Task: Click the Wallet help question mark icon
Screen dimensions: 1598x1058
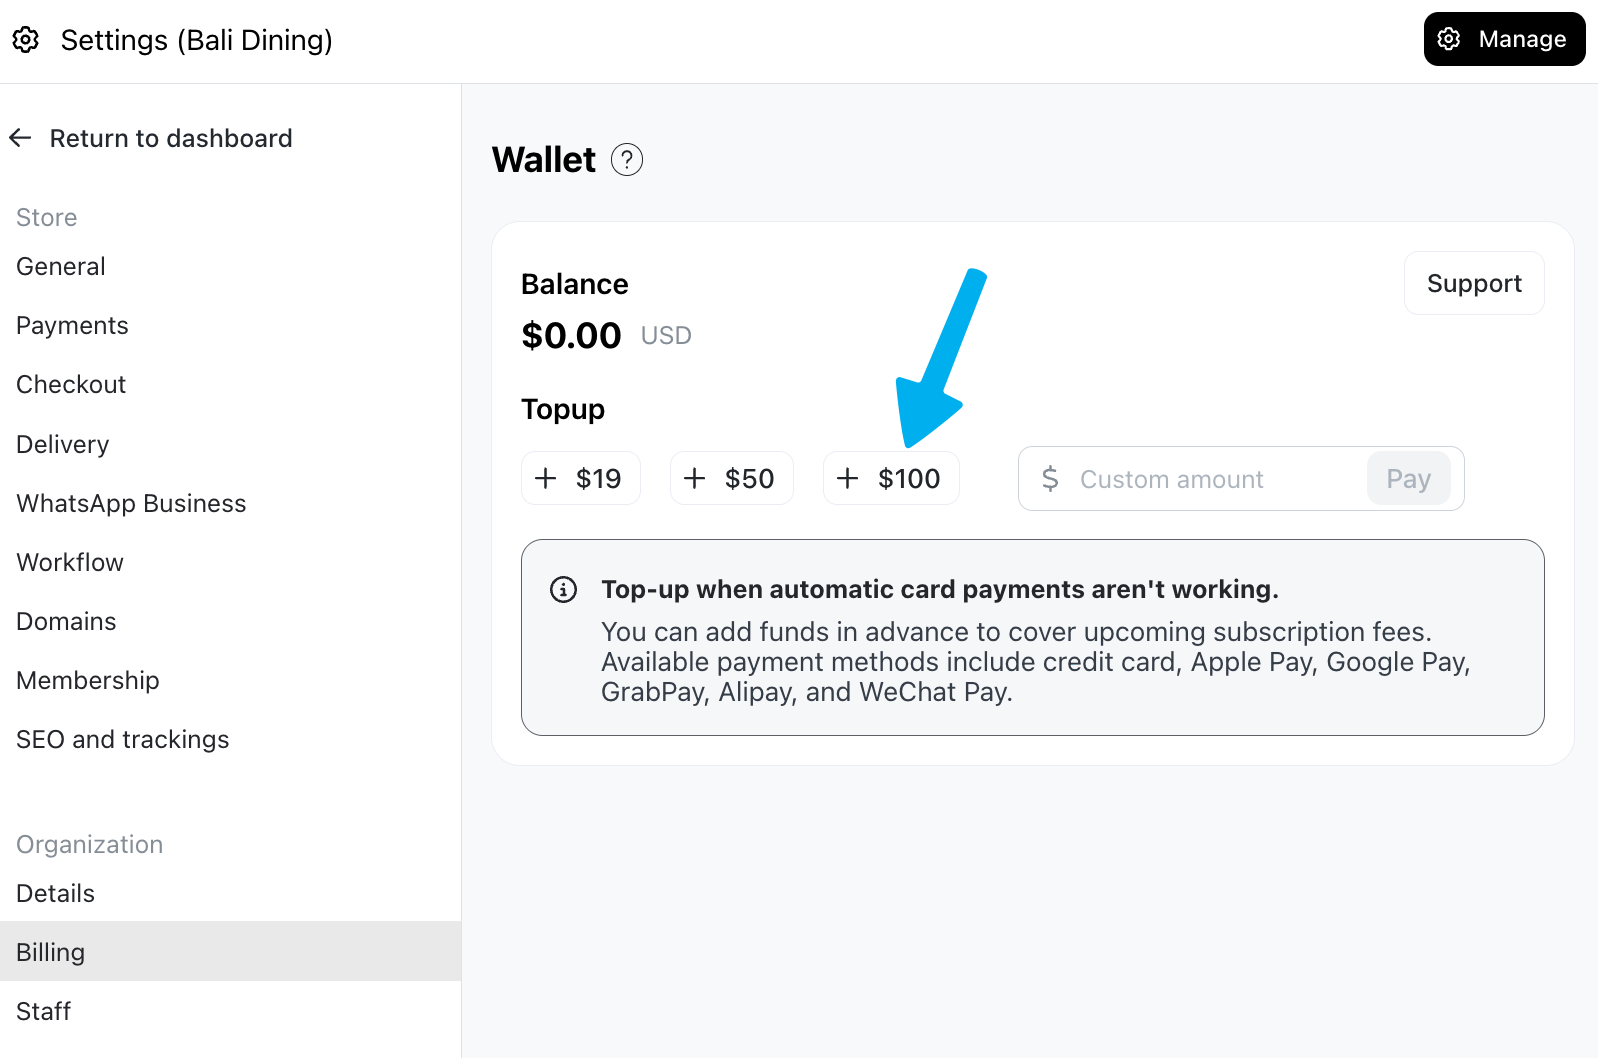Action: coord(627,160)
